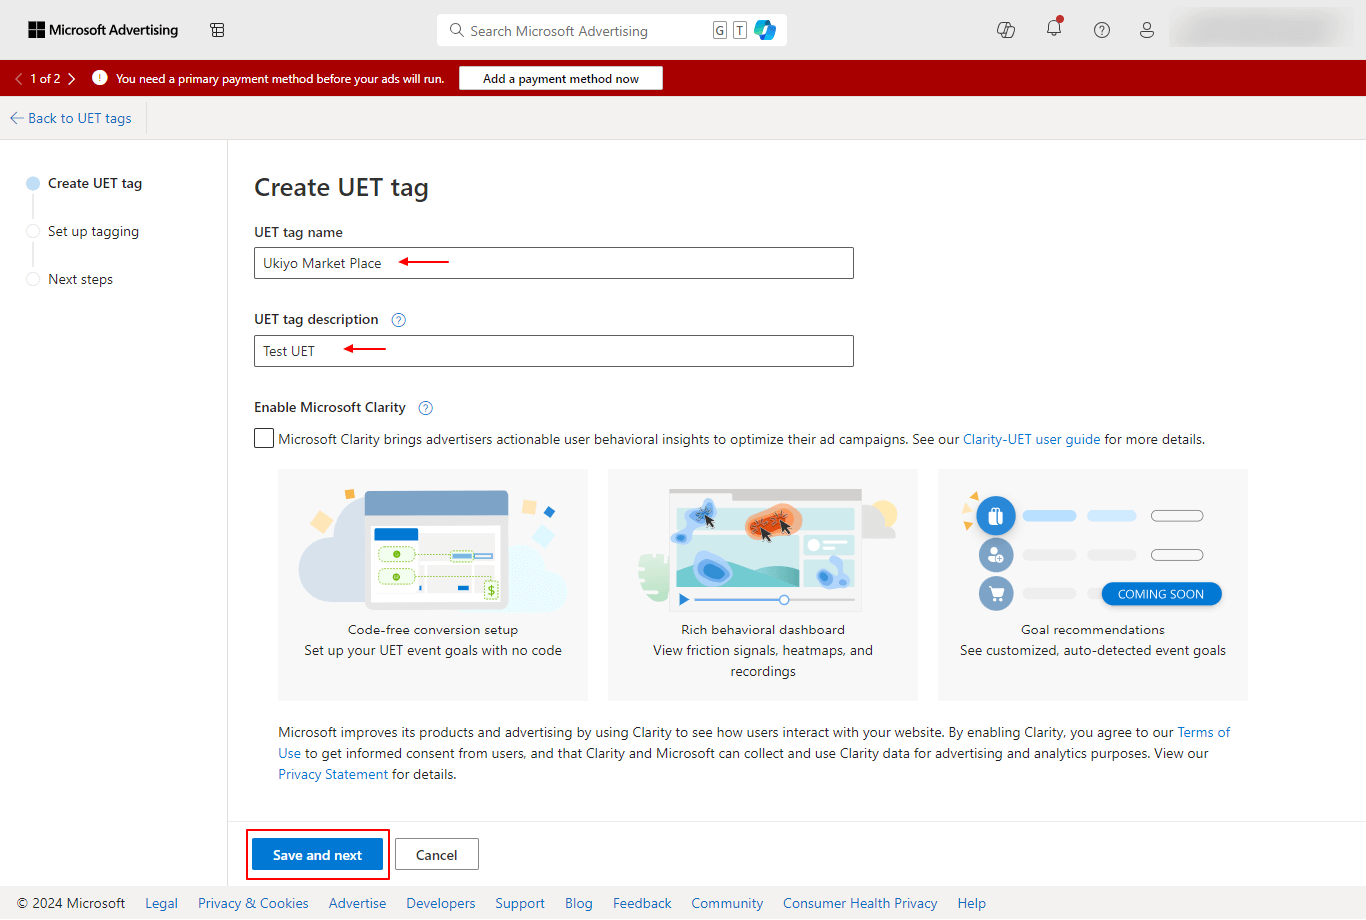Open Copilot icon in search bar
This screenshot has width=1366, height=920.
pos(765,30)
